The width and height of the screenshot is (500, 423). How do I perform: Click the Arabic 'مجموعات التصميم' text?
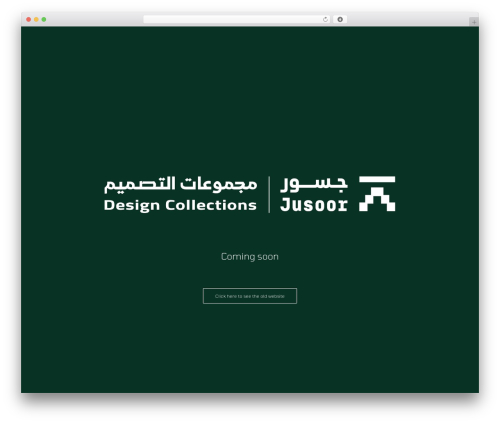coord(180,184)
